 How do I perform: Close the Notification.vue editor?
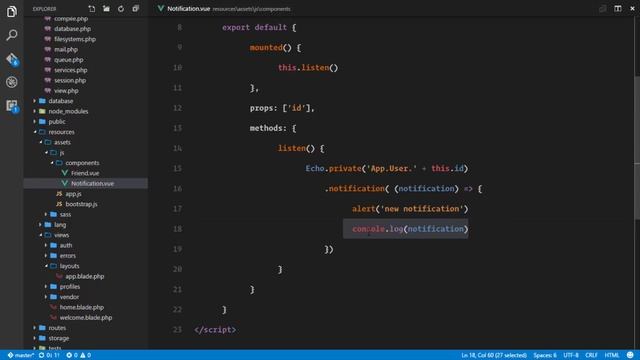click(x=632, y=9)
